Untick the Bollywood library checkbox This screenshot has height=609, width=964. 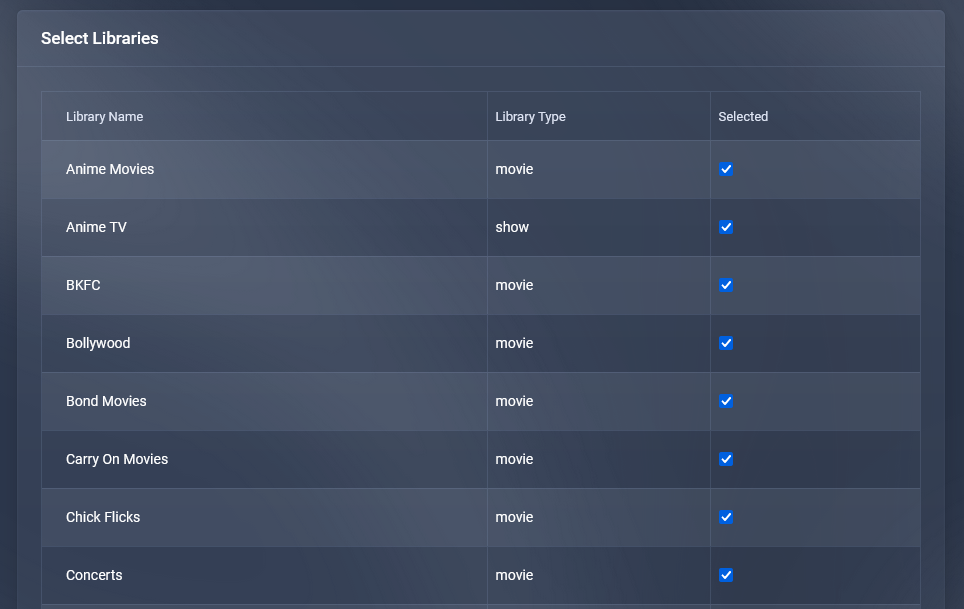click(x=726, y=343)
